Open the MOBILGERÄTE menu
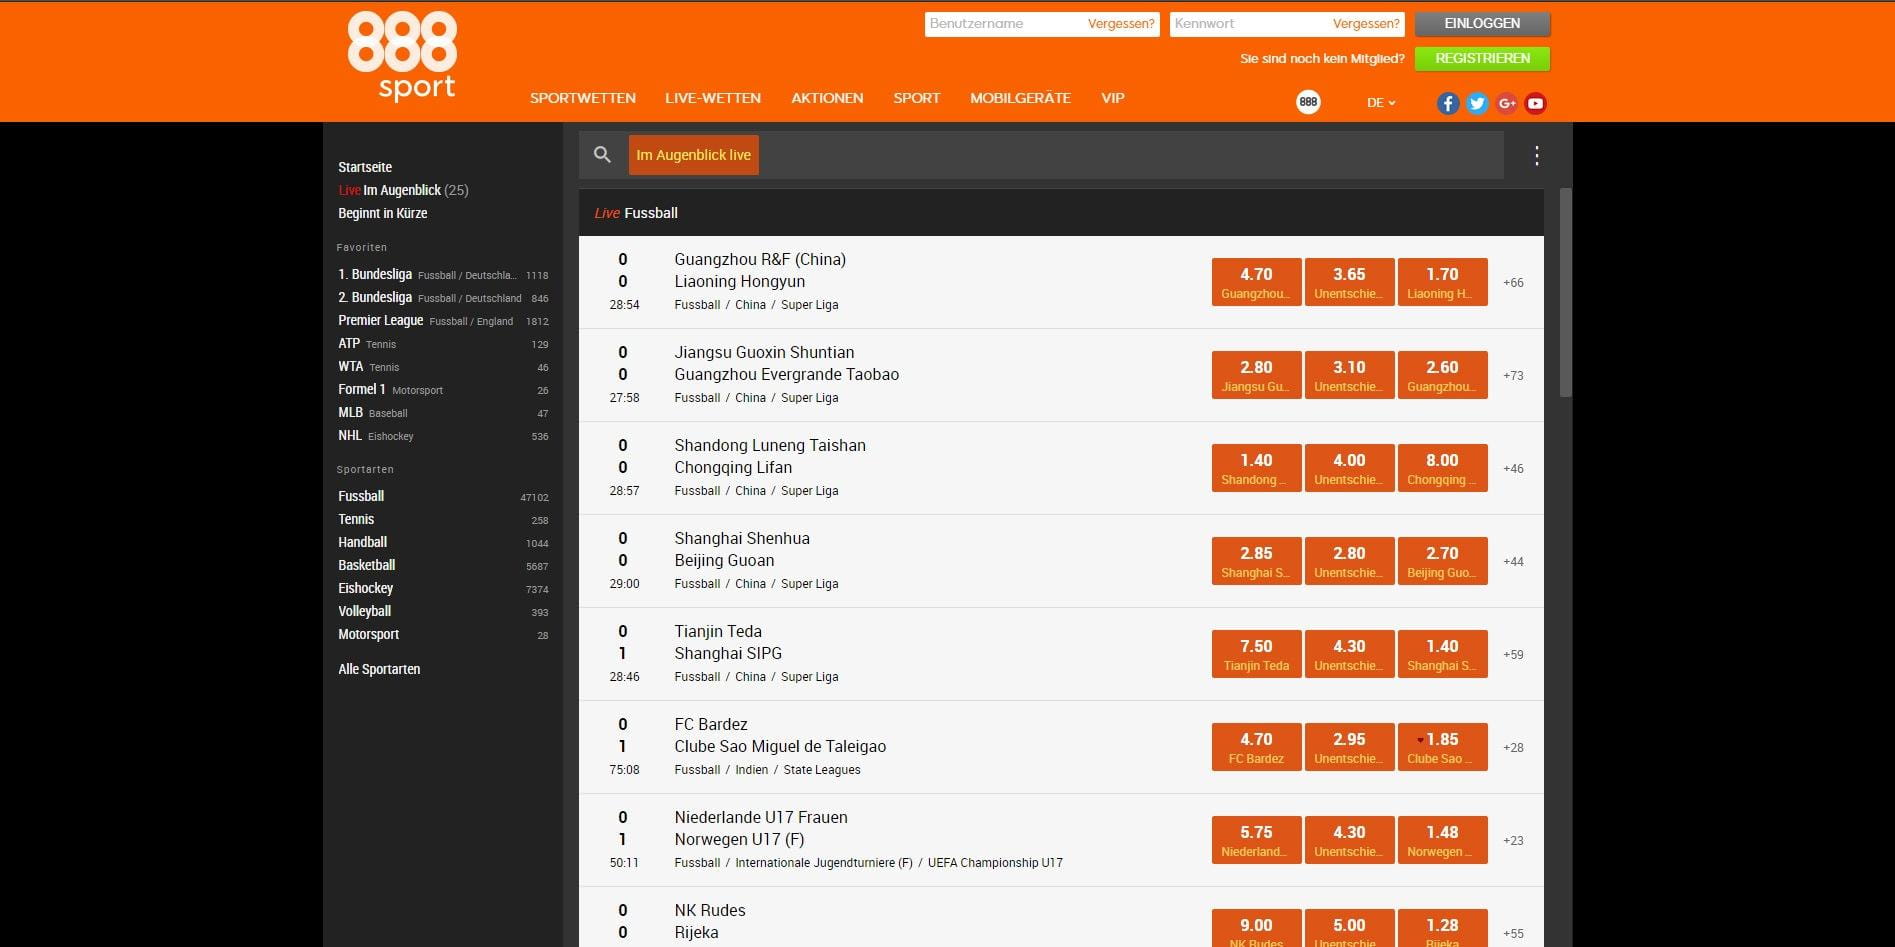 tap(1020, 98)
